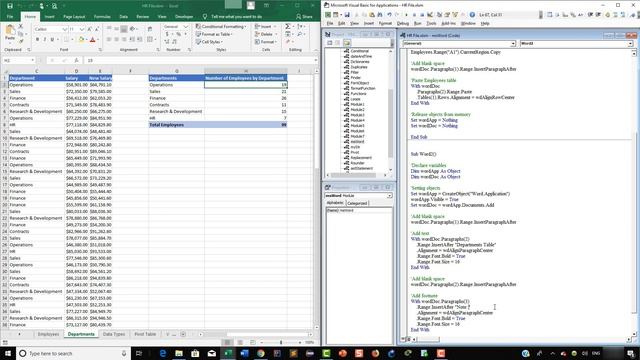Click the Break pause icon in VBA toolbar

click(x=414, y=15)
